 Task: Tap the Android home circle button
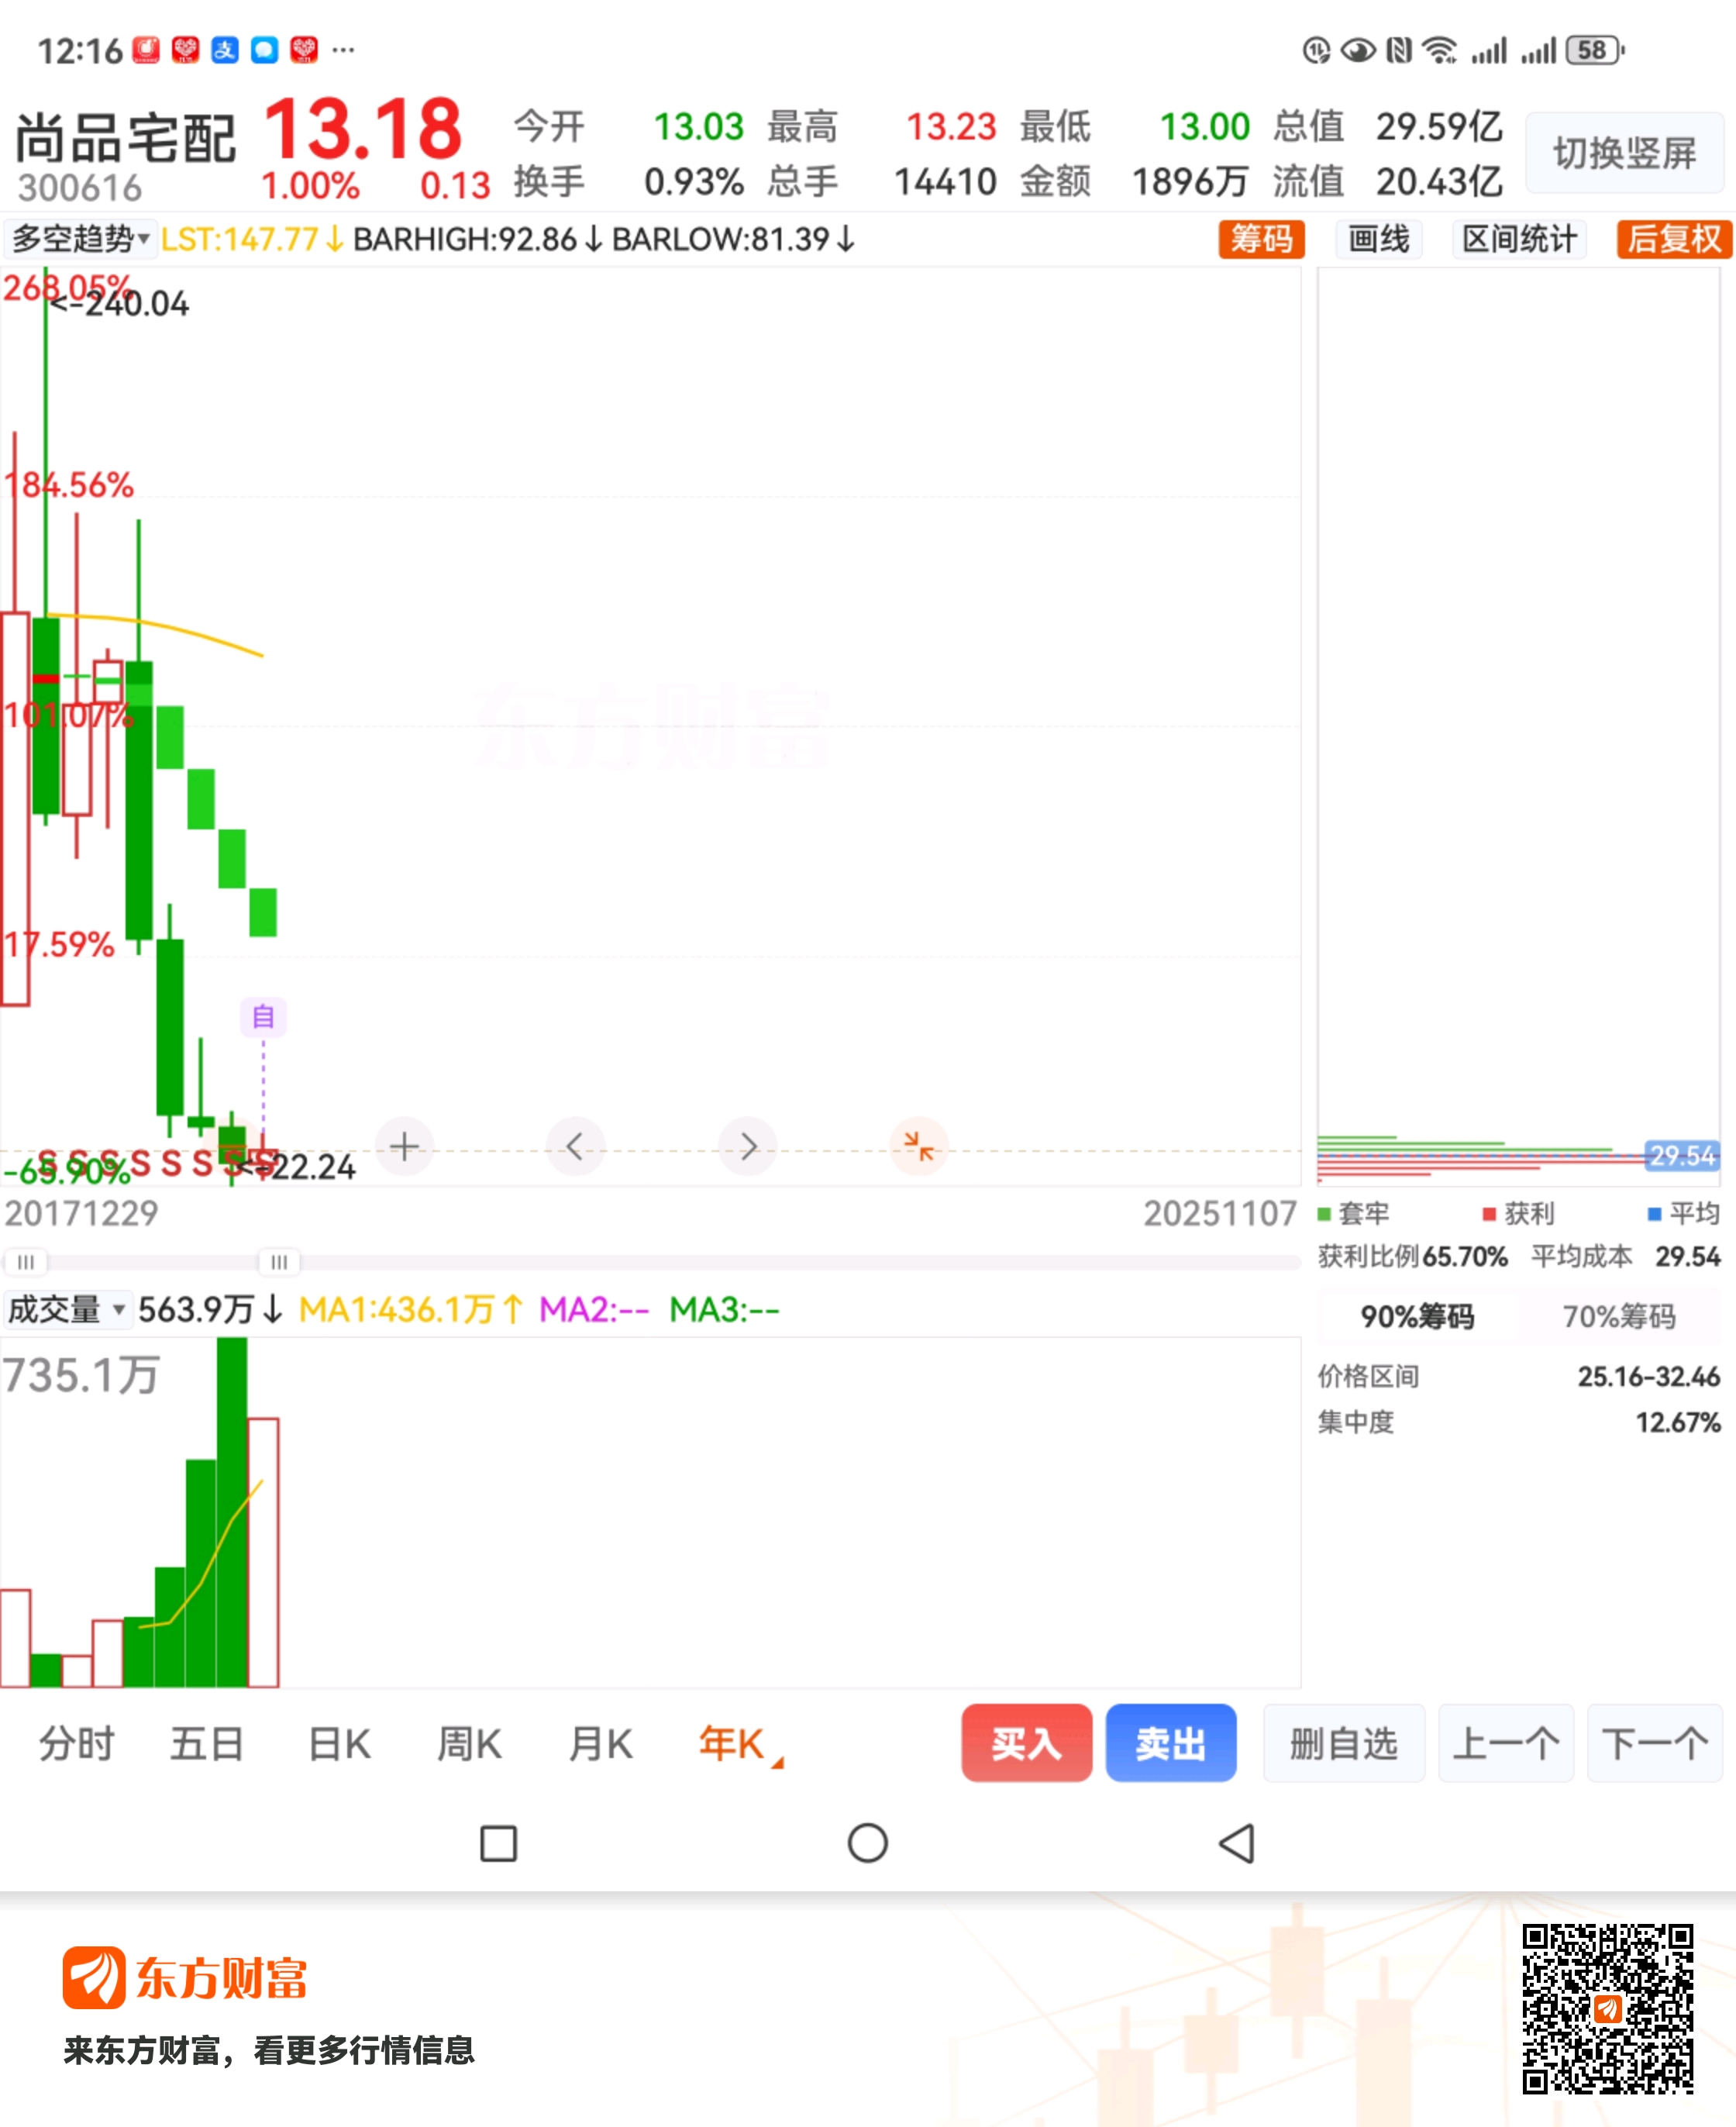867,1843
